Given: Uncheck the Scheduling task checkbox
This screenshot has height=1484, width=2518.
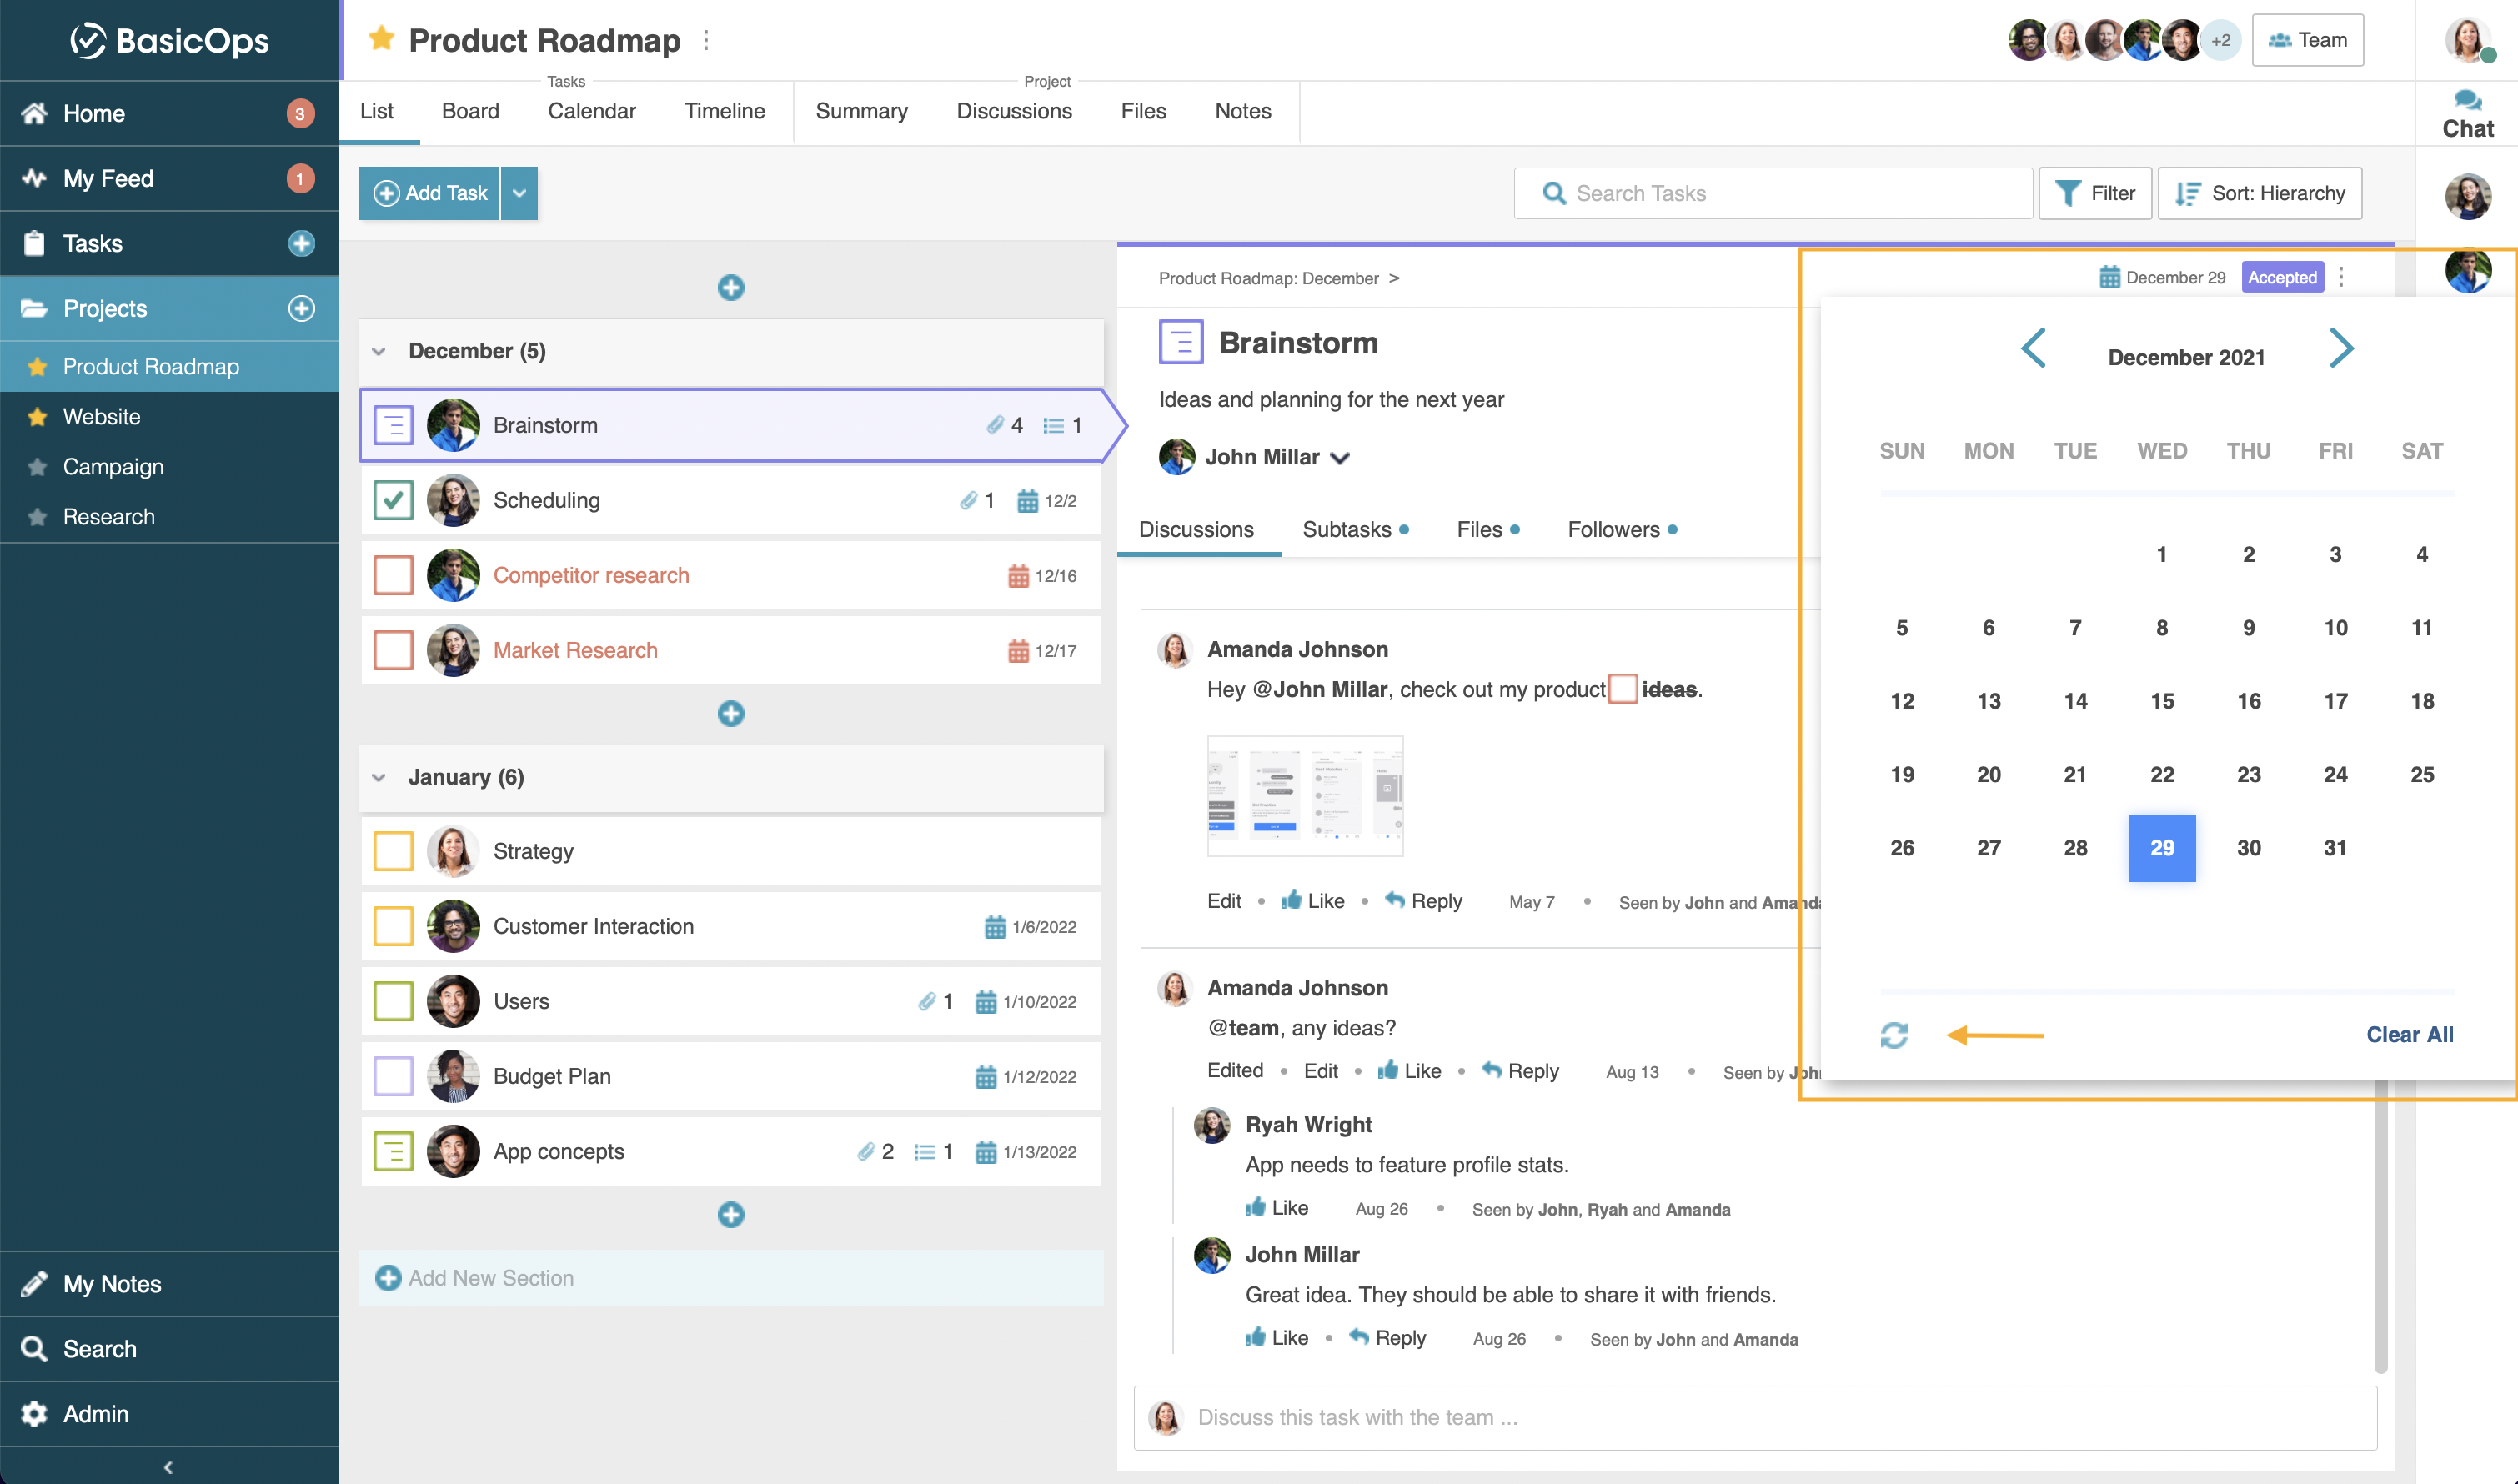Looking at the screenshot, I should [x=393, y=500].
